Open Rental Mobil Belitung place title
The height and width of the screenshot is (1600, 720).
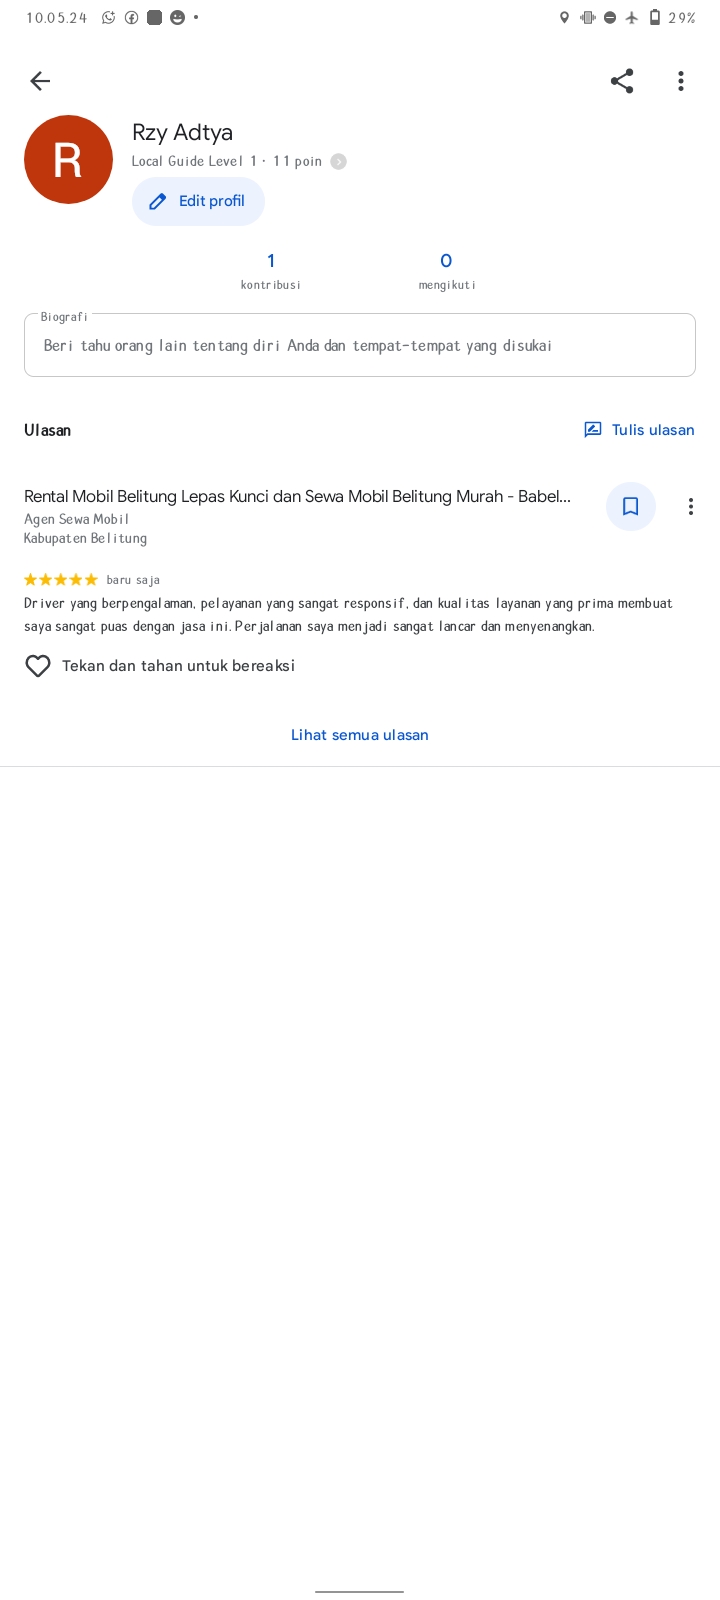[297, 496]
